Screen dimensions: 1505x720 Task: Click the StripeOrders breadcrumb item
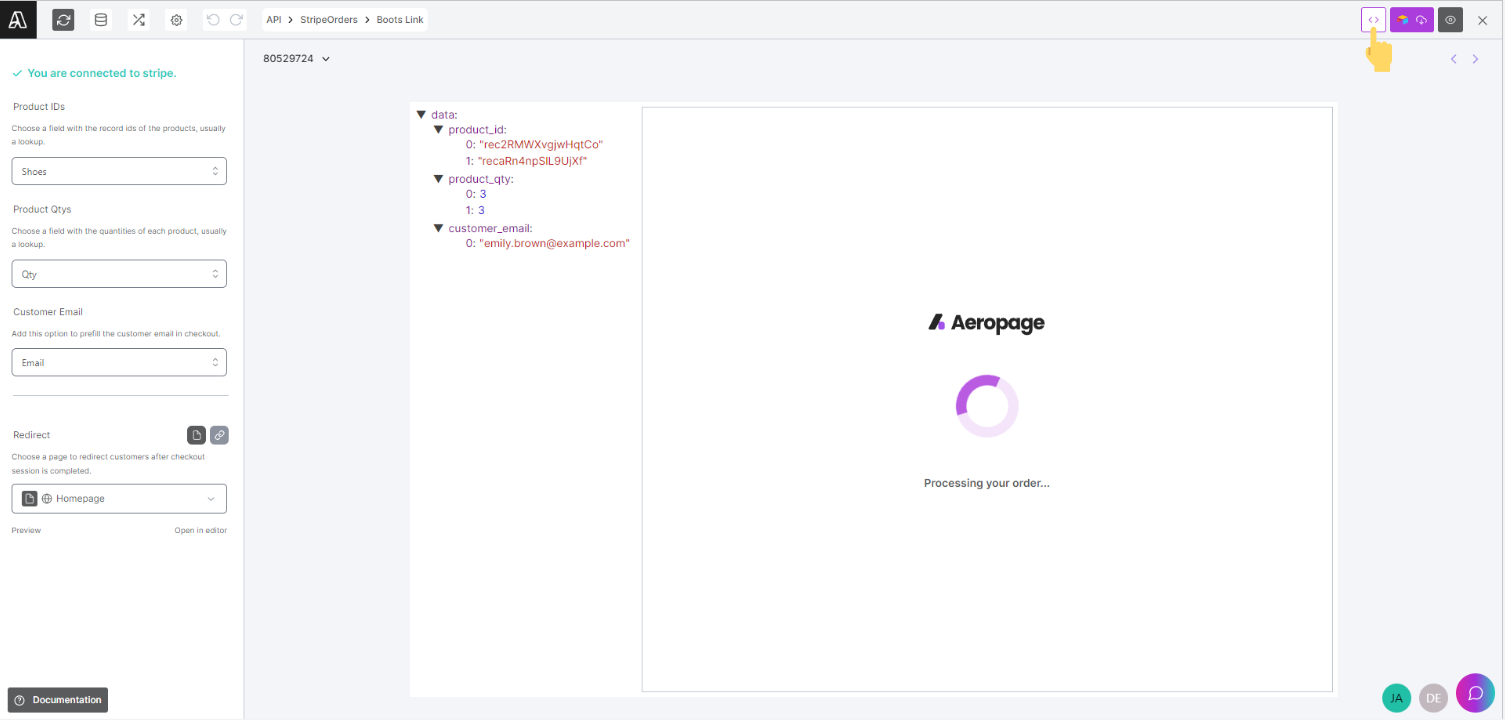(x=329, y=20)
